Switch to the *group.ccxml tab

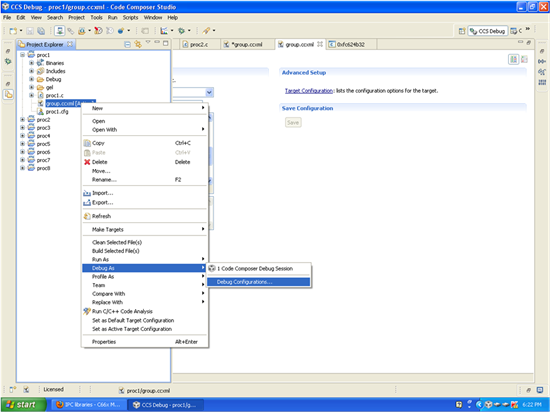(x=247, y=45)
